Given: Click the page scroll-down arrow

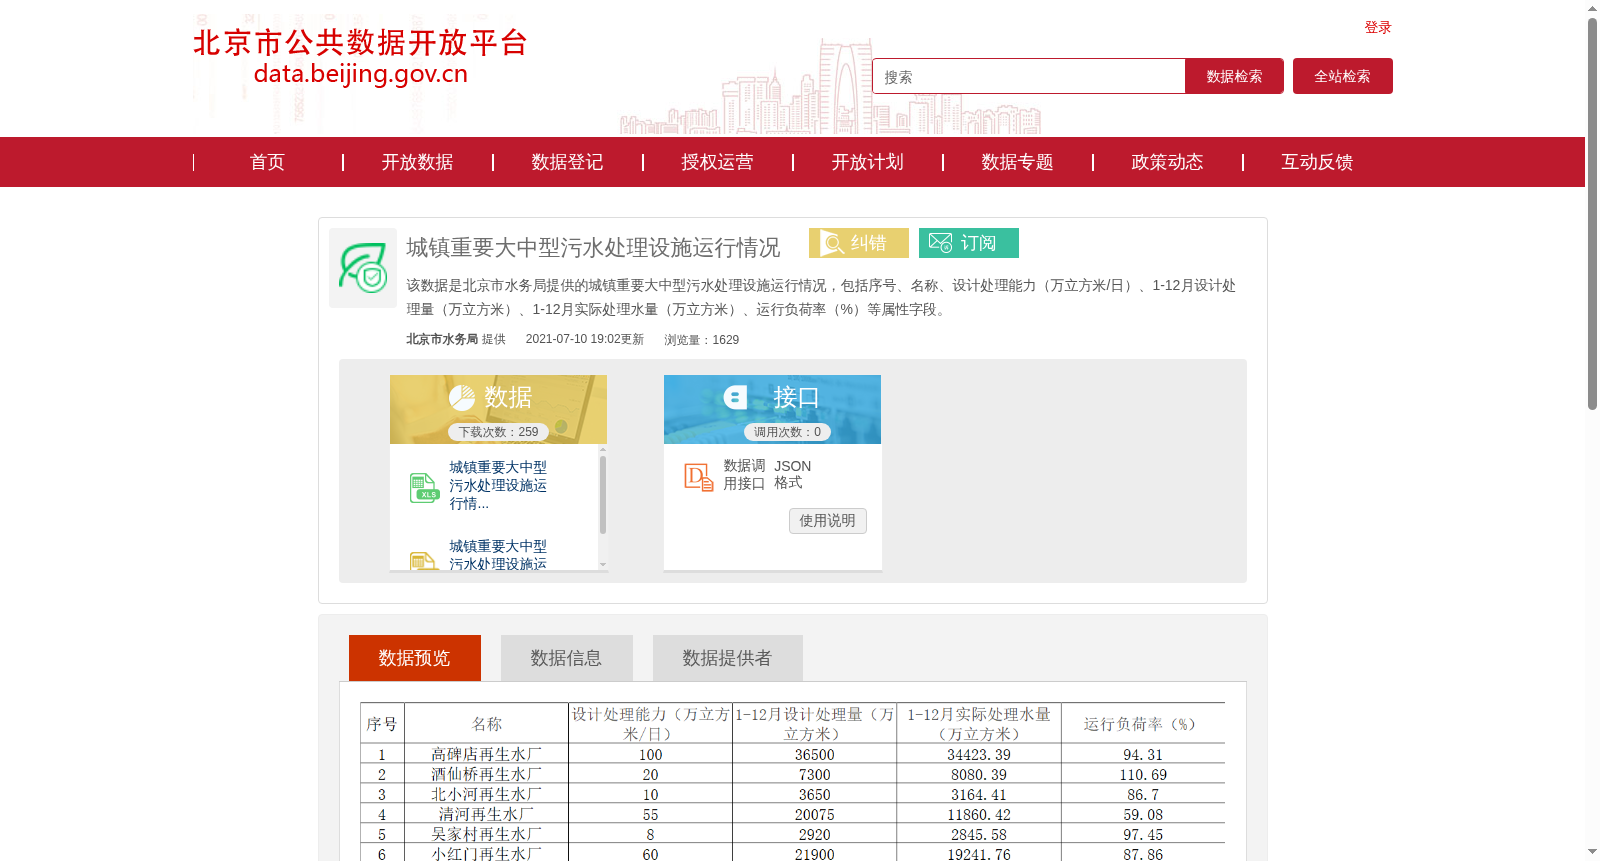Looking at the screenshot, I should [x=1592, y=853].
